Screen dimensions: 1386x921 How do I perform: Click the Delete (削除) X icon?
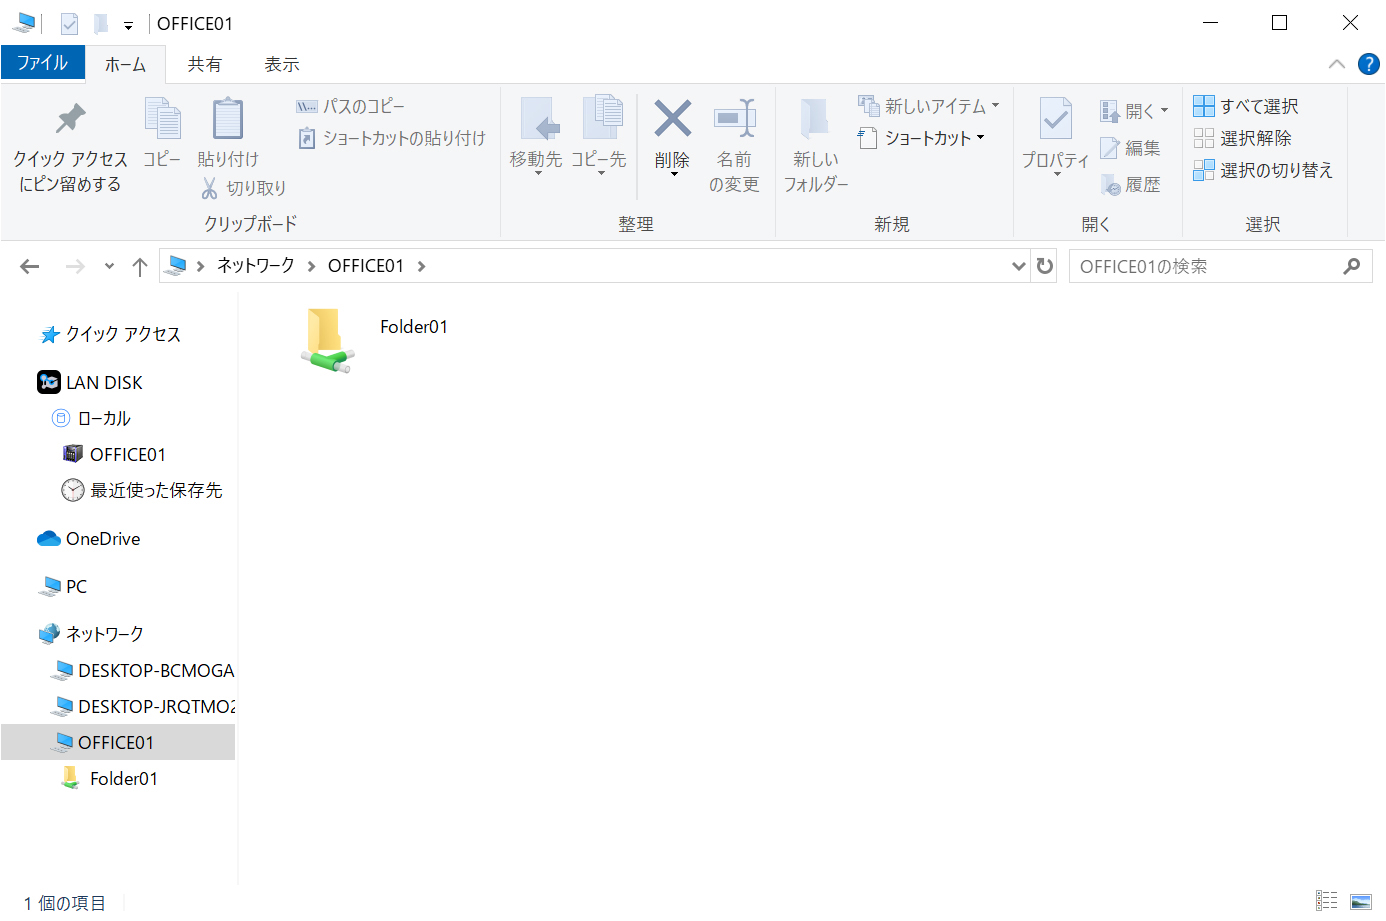click(x=672, y=120)
